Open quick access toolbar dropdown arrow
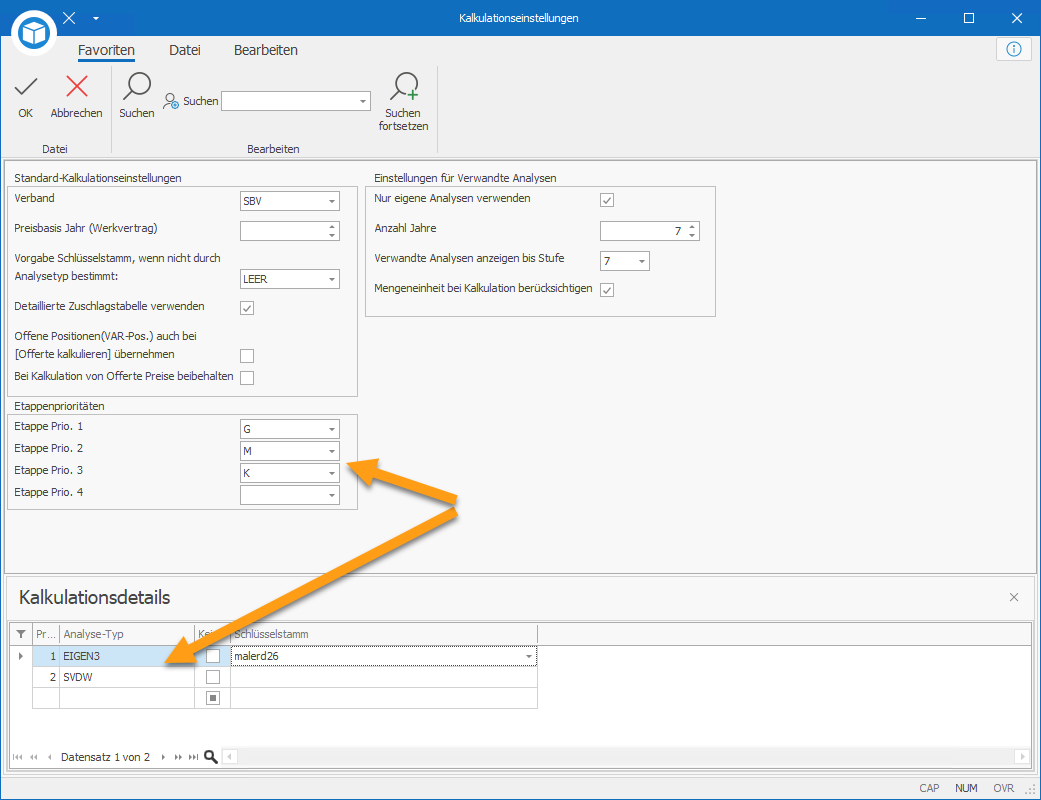 (96, 19)
